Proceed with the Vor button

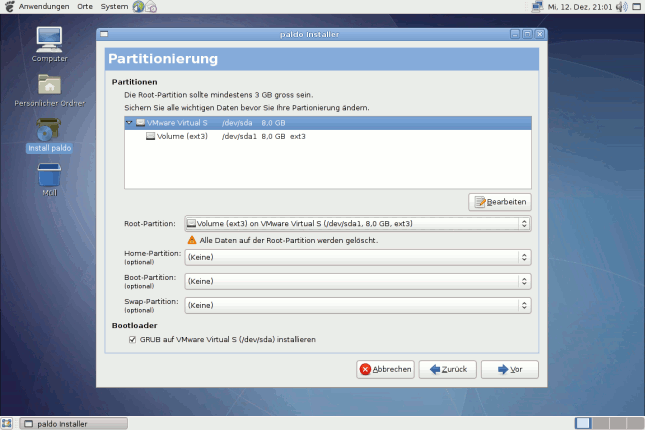510,370
